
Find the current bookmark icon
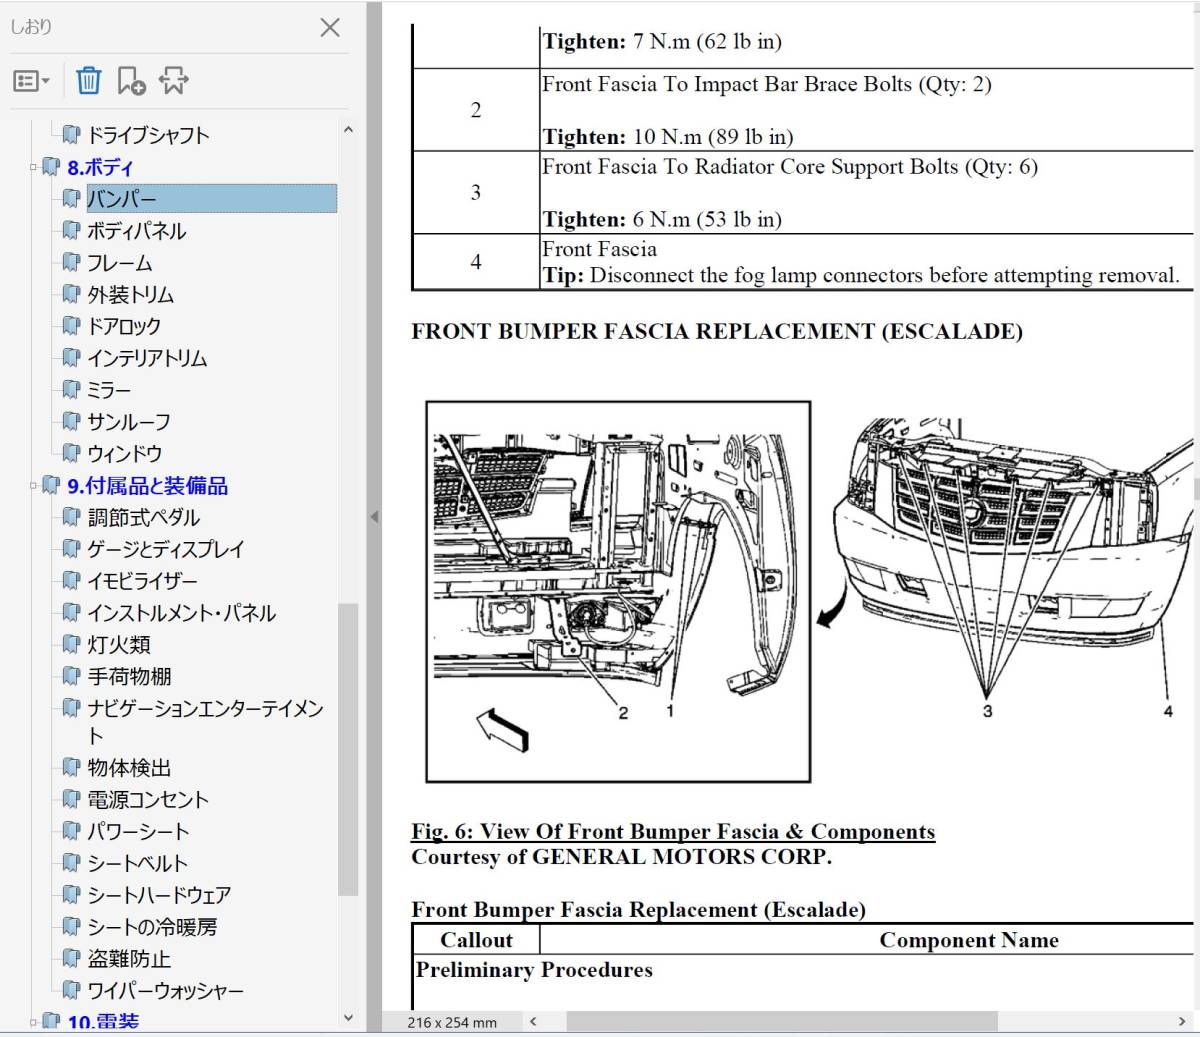coord(174,80)
